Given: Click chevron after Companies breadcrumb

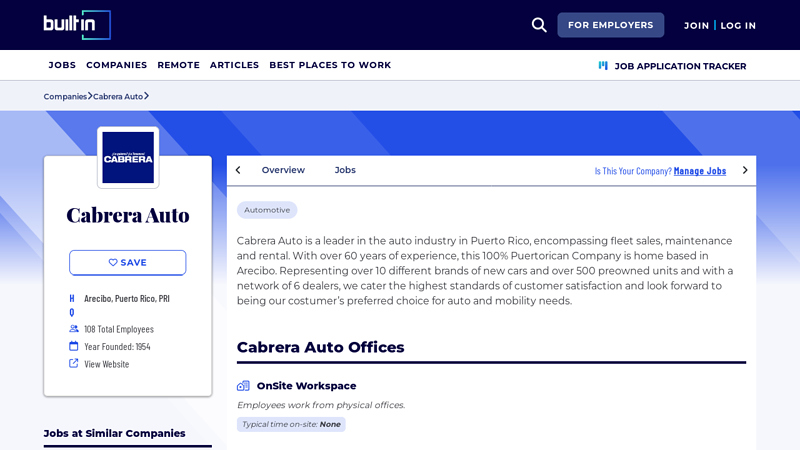Looking at the screenshot, I should tap(90, 96).
